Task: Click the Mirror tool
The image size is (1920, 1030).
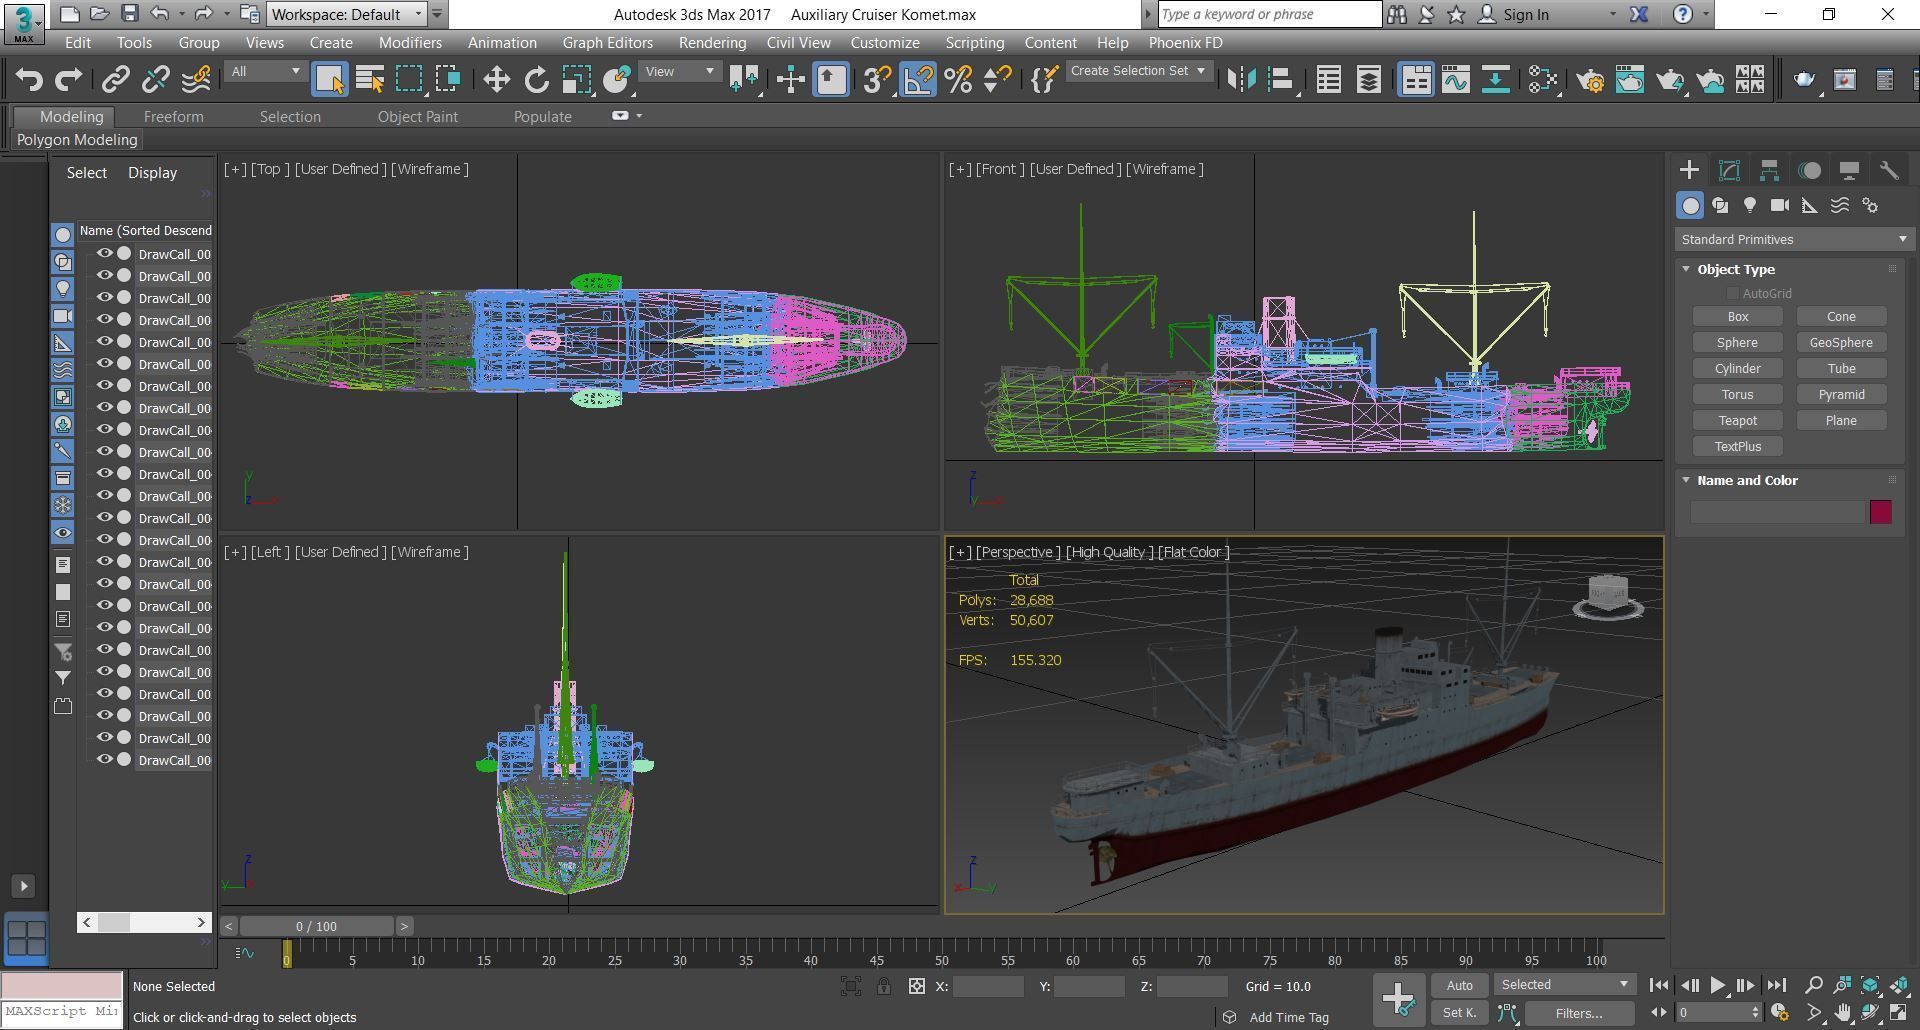Action: click(x=1241, y=80)
